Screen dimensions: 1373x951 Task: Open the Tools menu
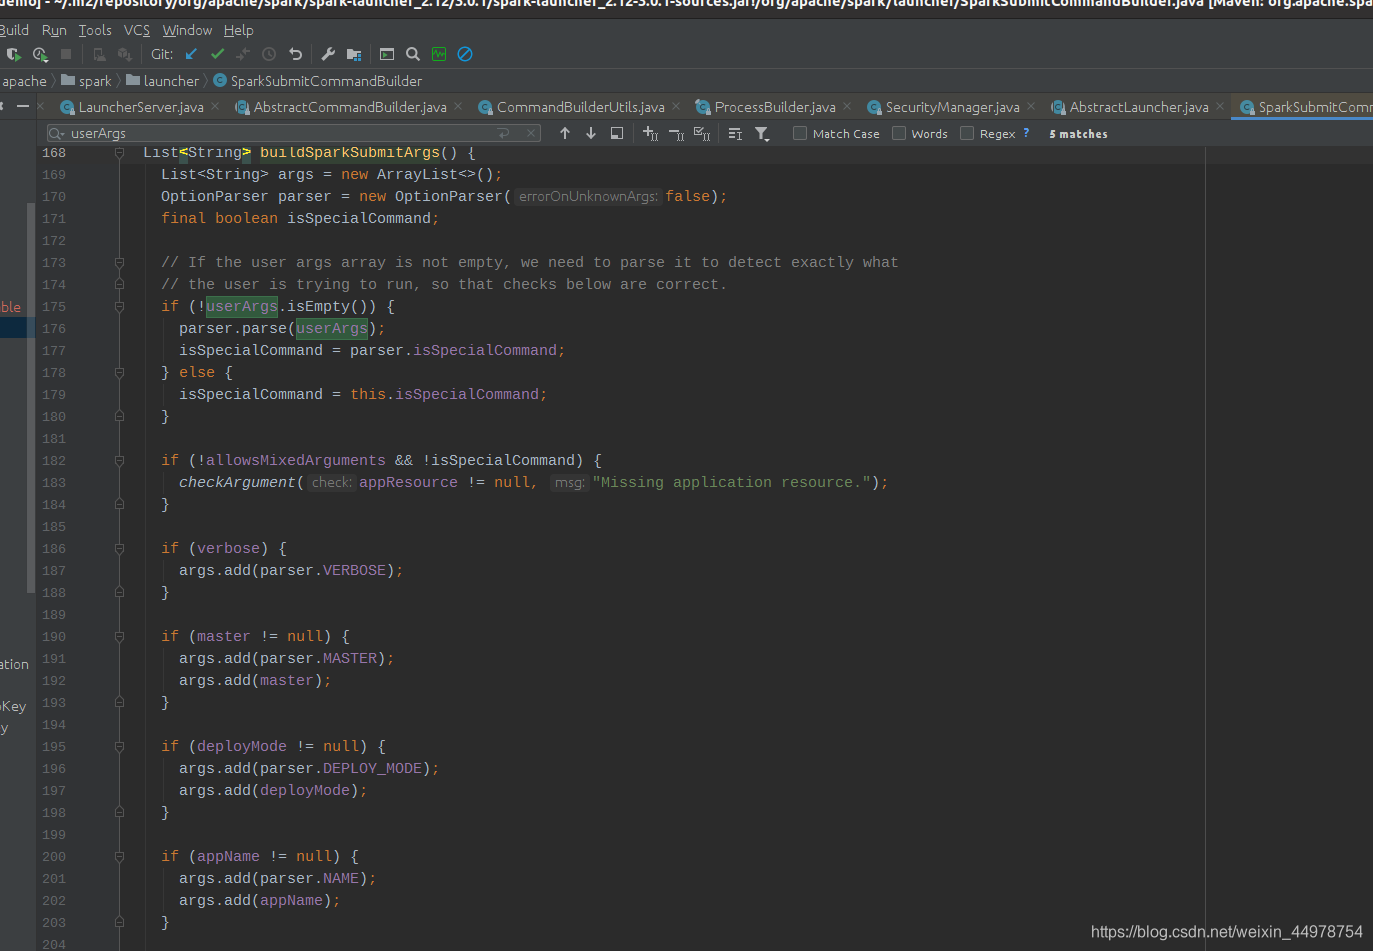click(x=95, y=30)
